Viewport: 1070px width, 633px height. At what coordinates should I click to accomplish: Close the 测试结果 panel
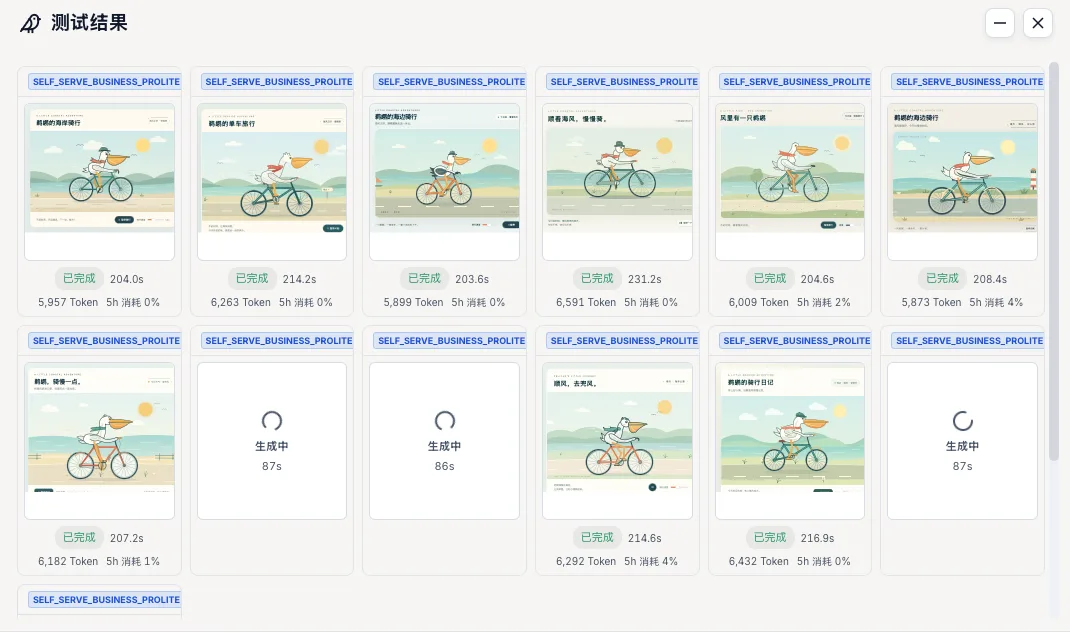(1038, 23)
